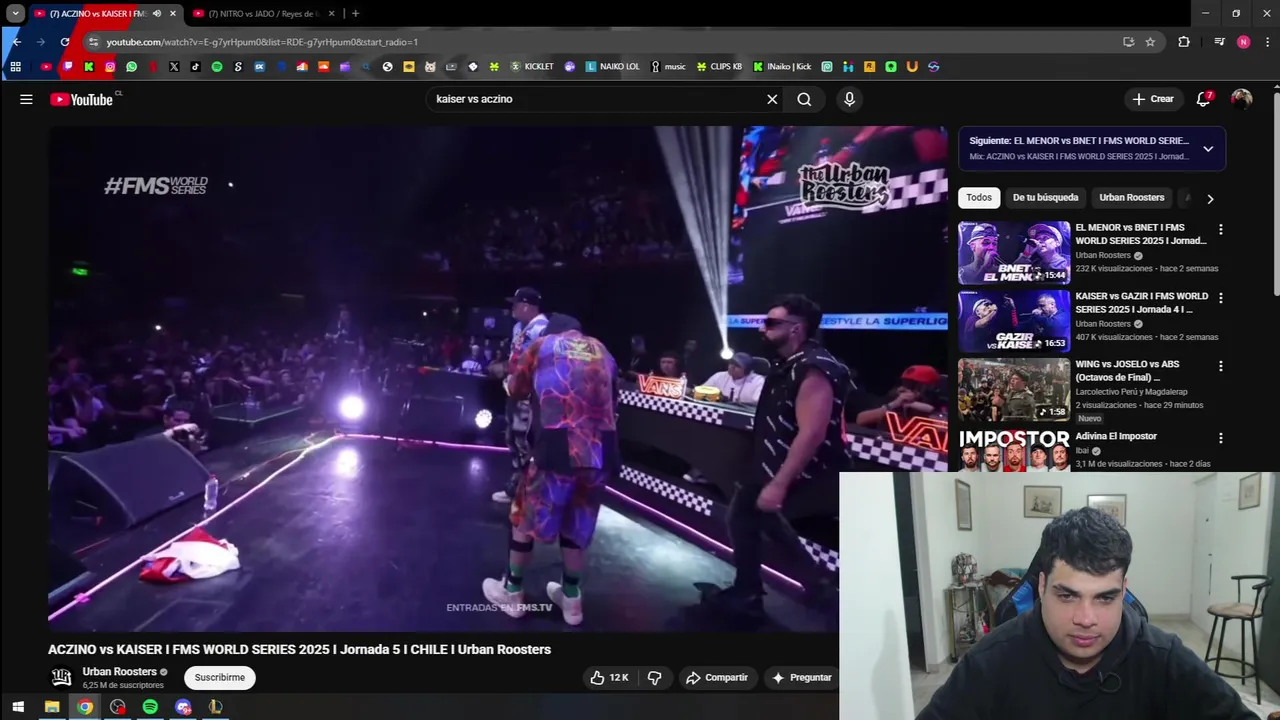Open the Windows Start menu

(18, 707)
